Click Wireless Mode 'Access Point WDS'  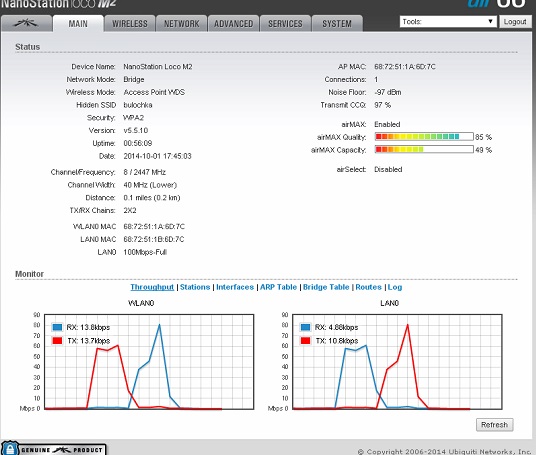154,92
